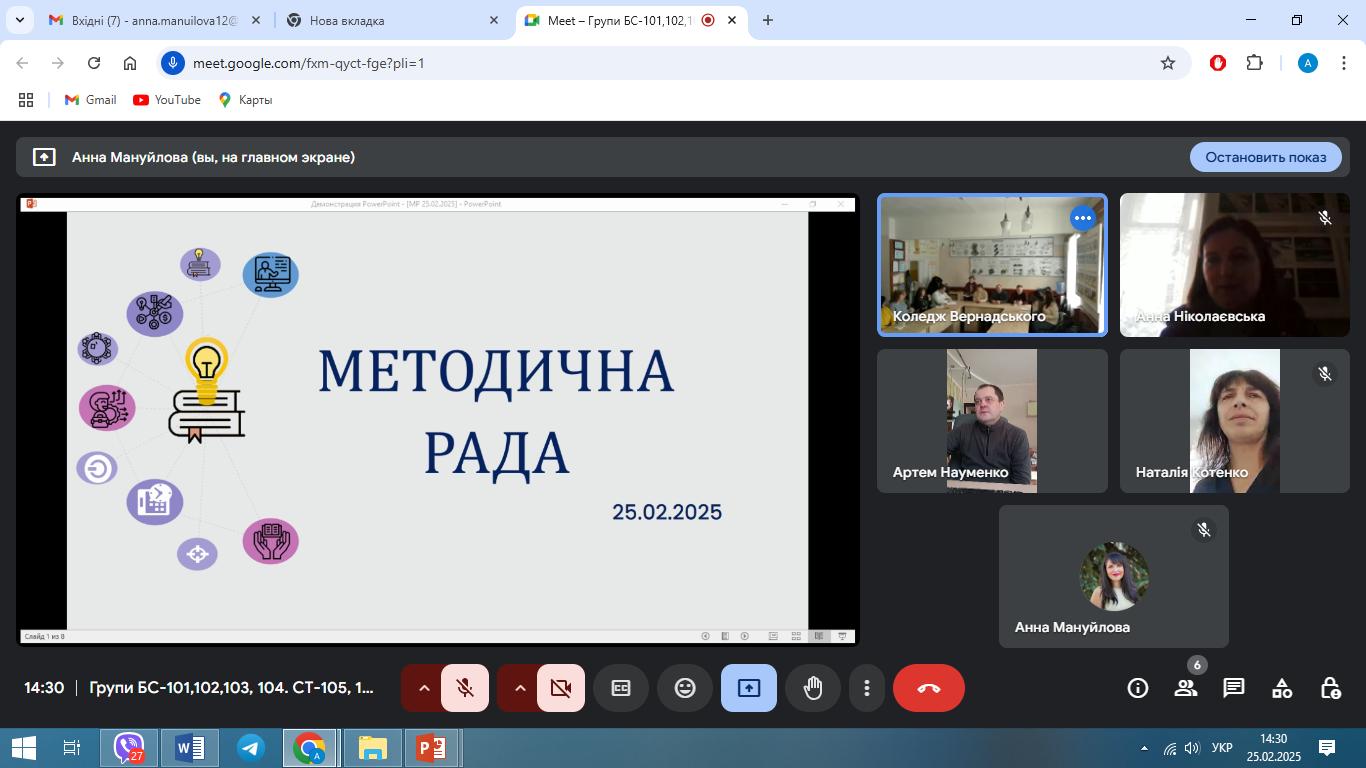Viewport: 1366px width, 768px height.
Task: Close the Нова вкладка tab
Action: tap(494, 20)
